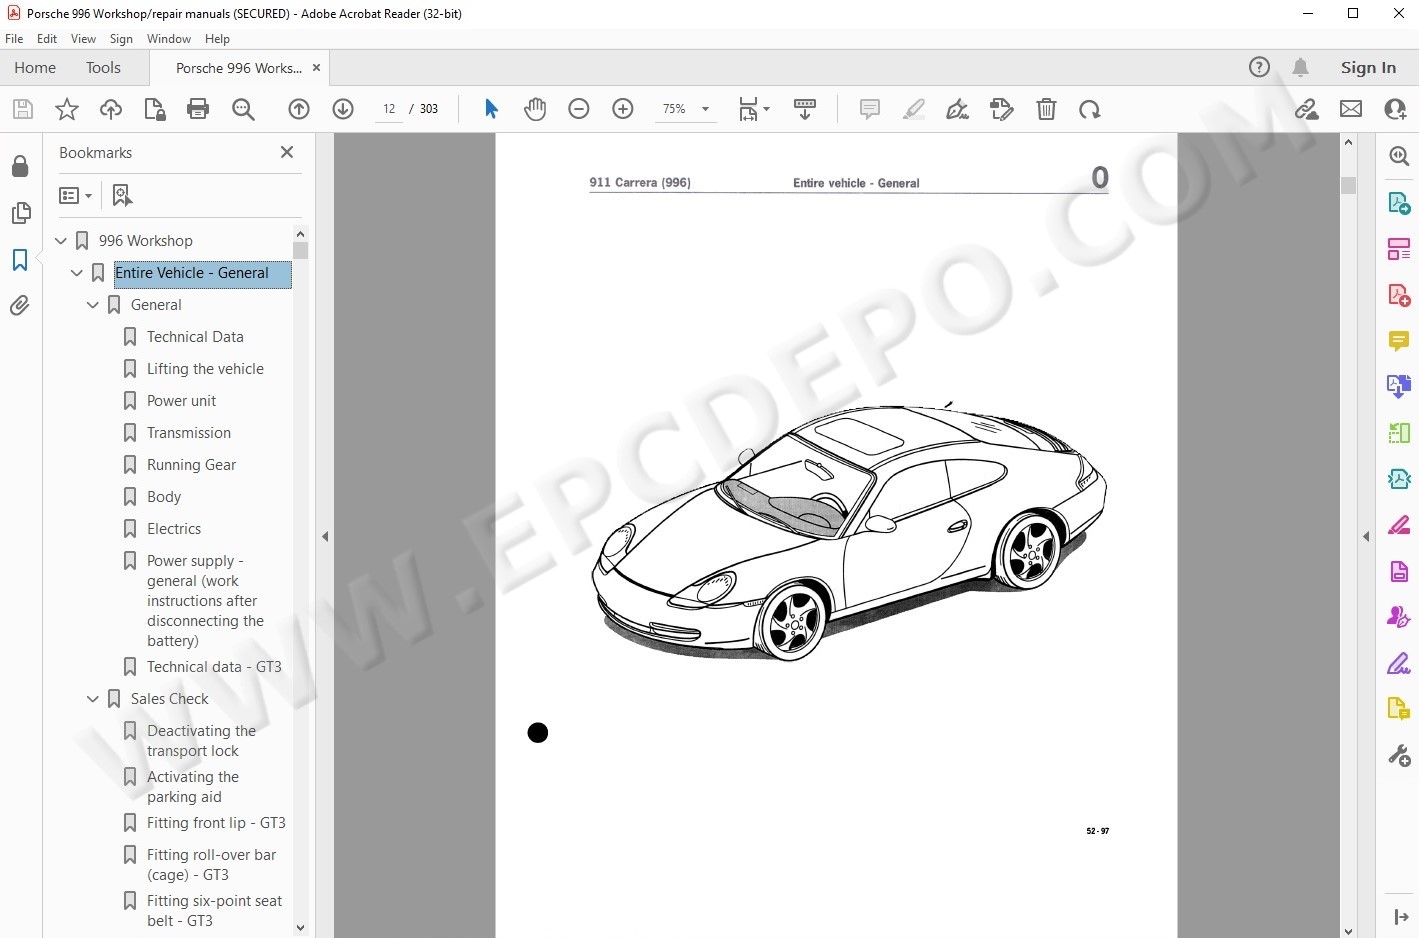Open the Technical Data bookmark

click(195, 337)
